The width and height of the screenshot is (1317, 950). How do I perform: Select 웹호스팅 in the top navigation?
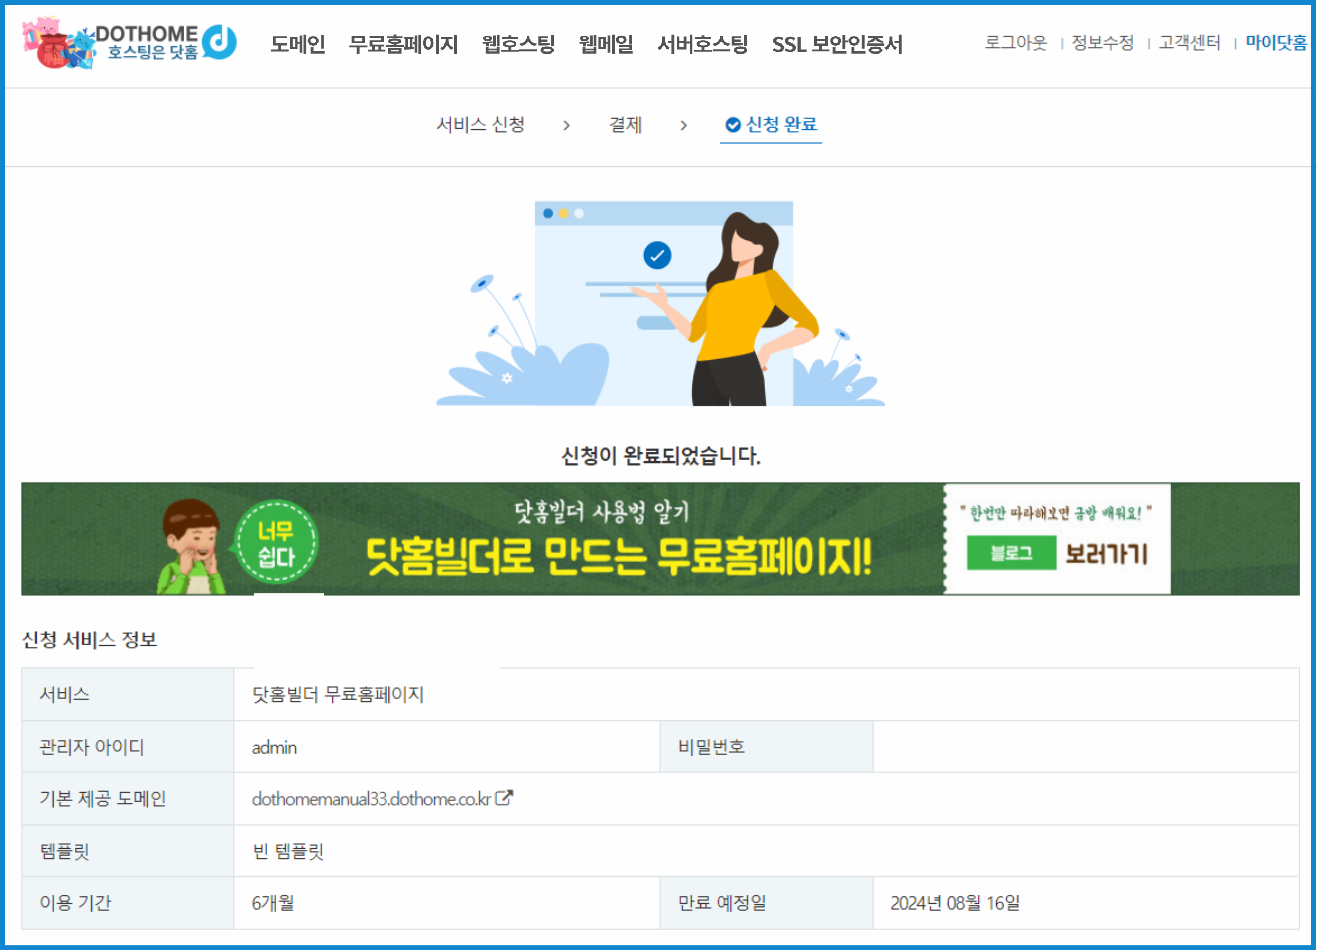tap(518, 44)
